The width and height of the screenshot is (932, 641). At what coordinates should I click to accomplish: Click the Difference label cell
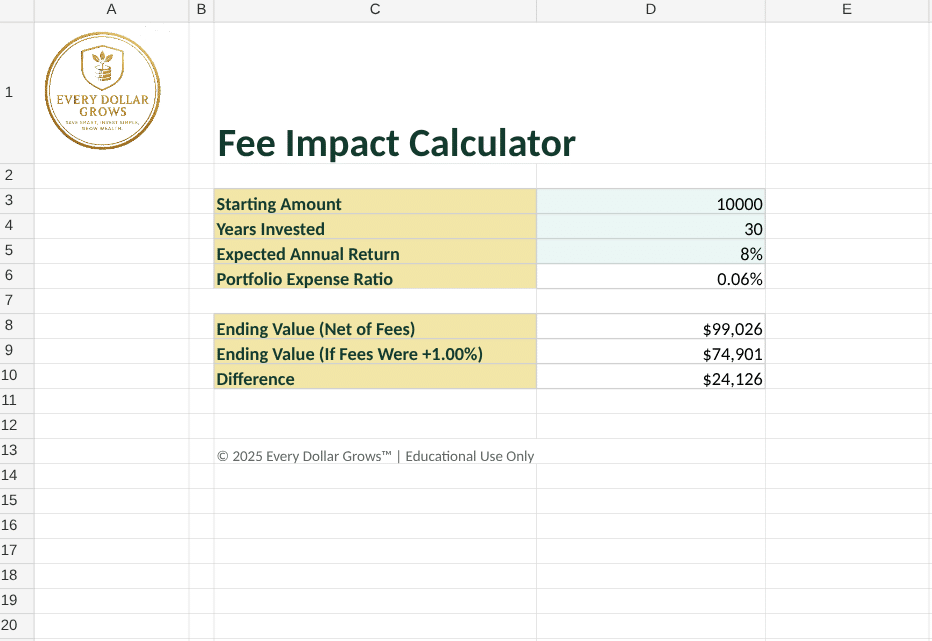[375, 376]
